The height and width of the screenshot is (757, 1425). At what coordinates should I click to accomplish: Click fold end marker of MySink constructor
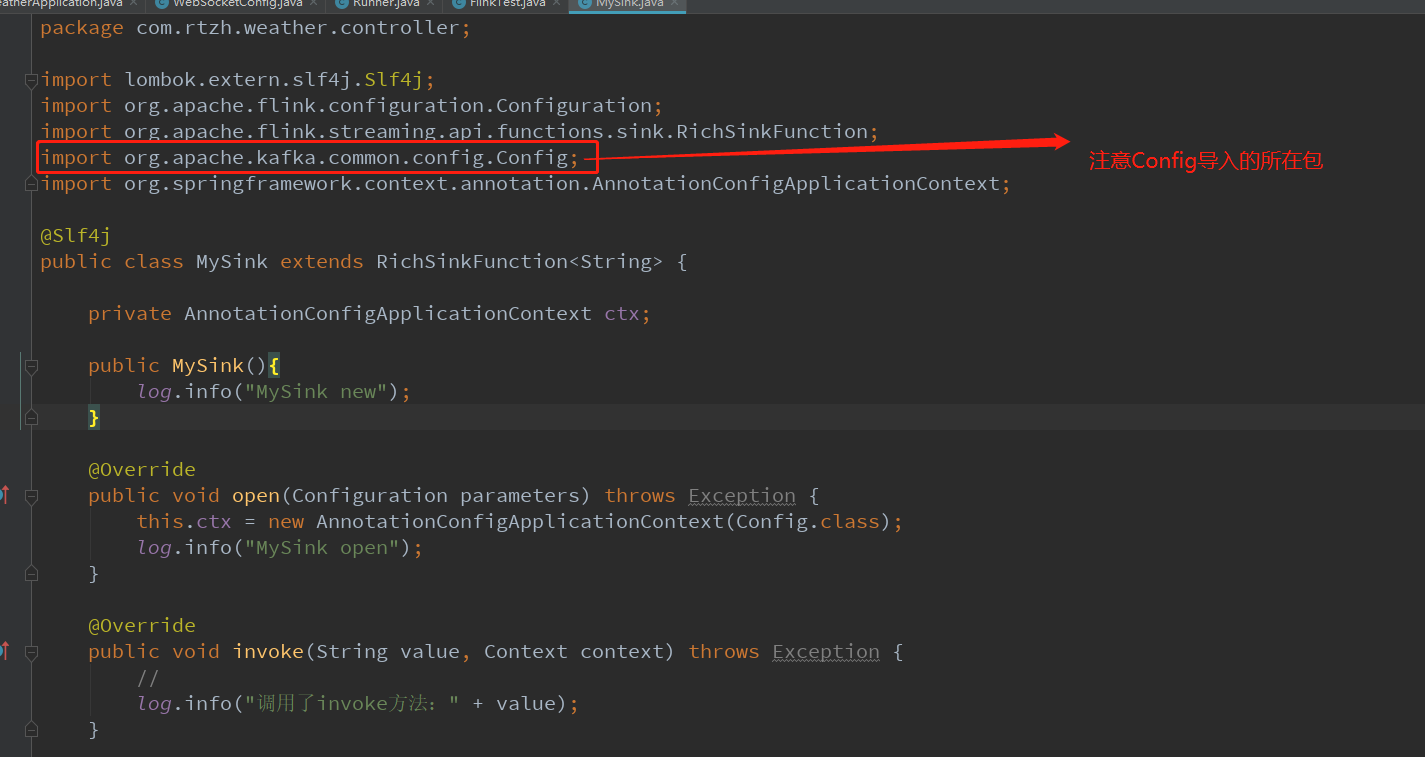tap(32, 418)
